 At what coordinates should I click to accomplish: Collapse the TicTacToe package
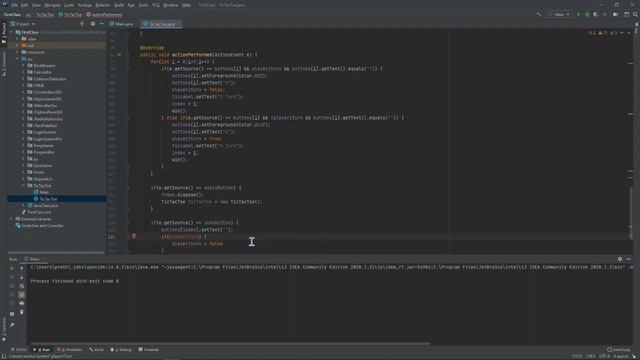pos(24,185)
